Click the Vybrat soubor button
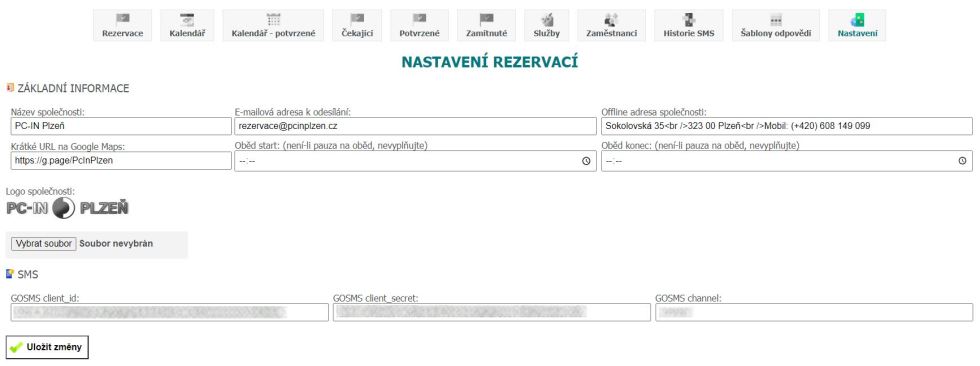This screenshot has height=366, width=980. coord(44,244)
